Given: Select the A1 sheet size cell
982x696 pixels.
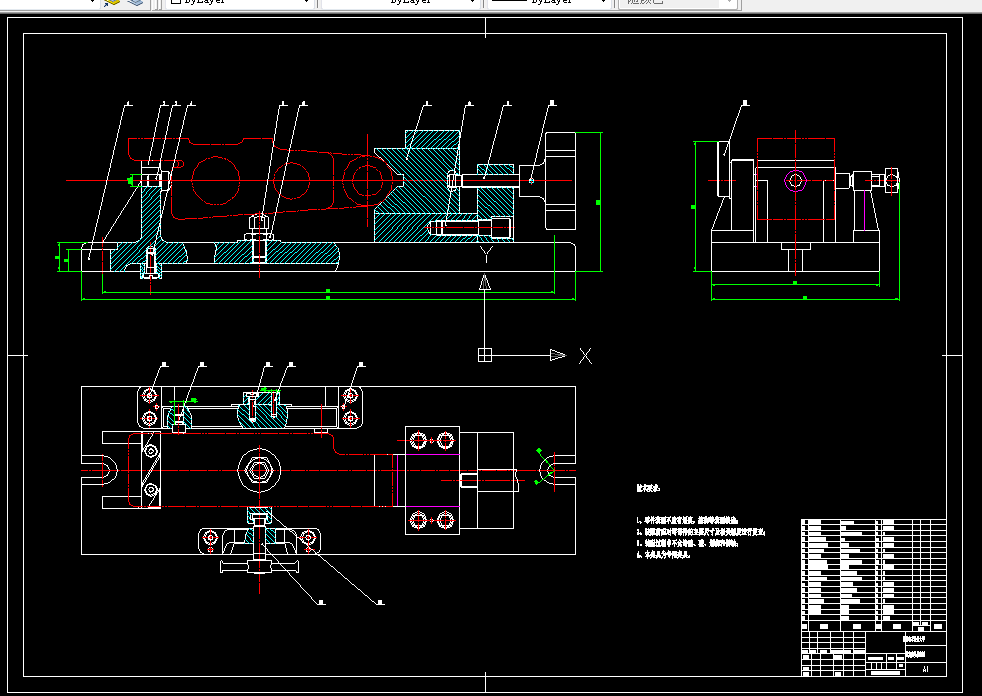Looking at the screenshot, I should [926, 669].
